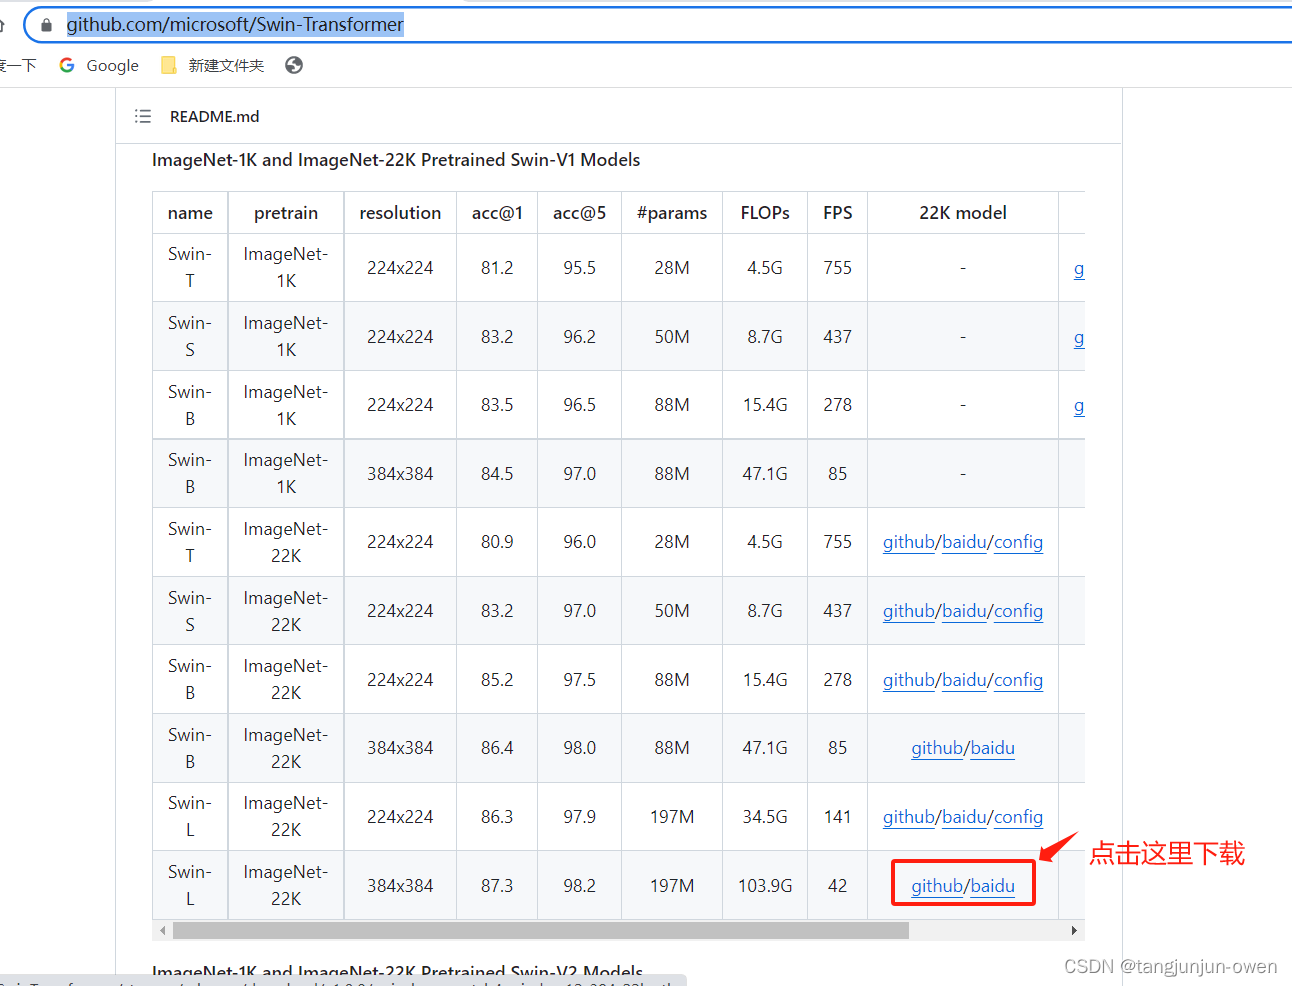
Task: Click the 'name' column header
Action: (x=190, y=213)
